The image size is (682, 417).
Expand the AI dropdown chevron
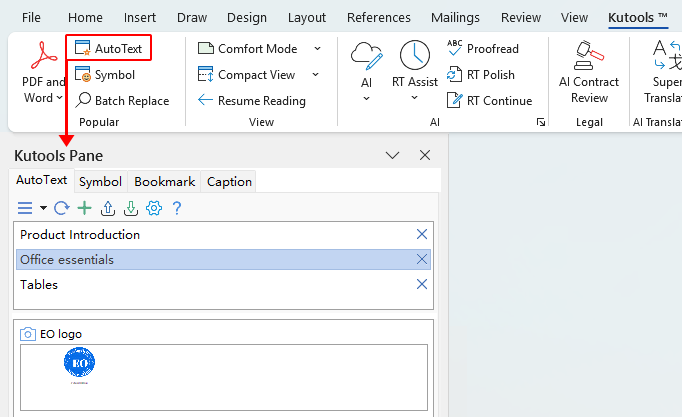point(367,99)
